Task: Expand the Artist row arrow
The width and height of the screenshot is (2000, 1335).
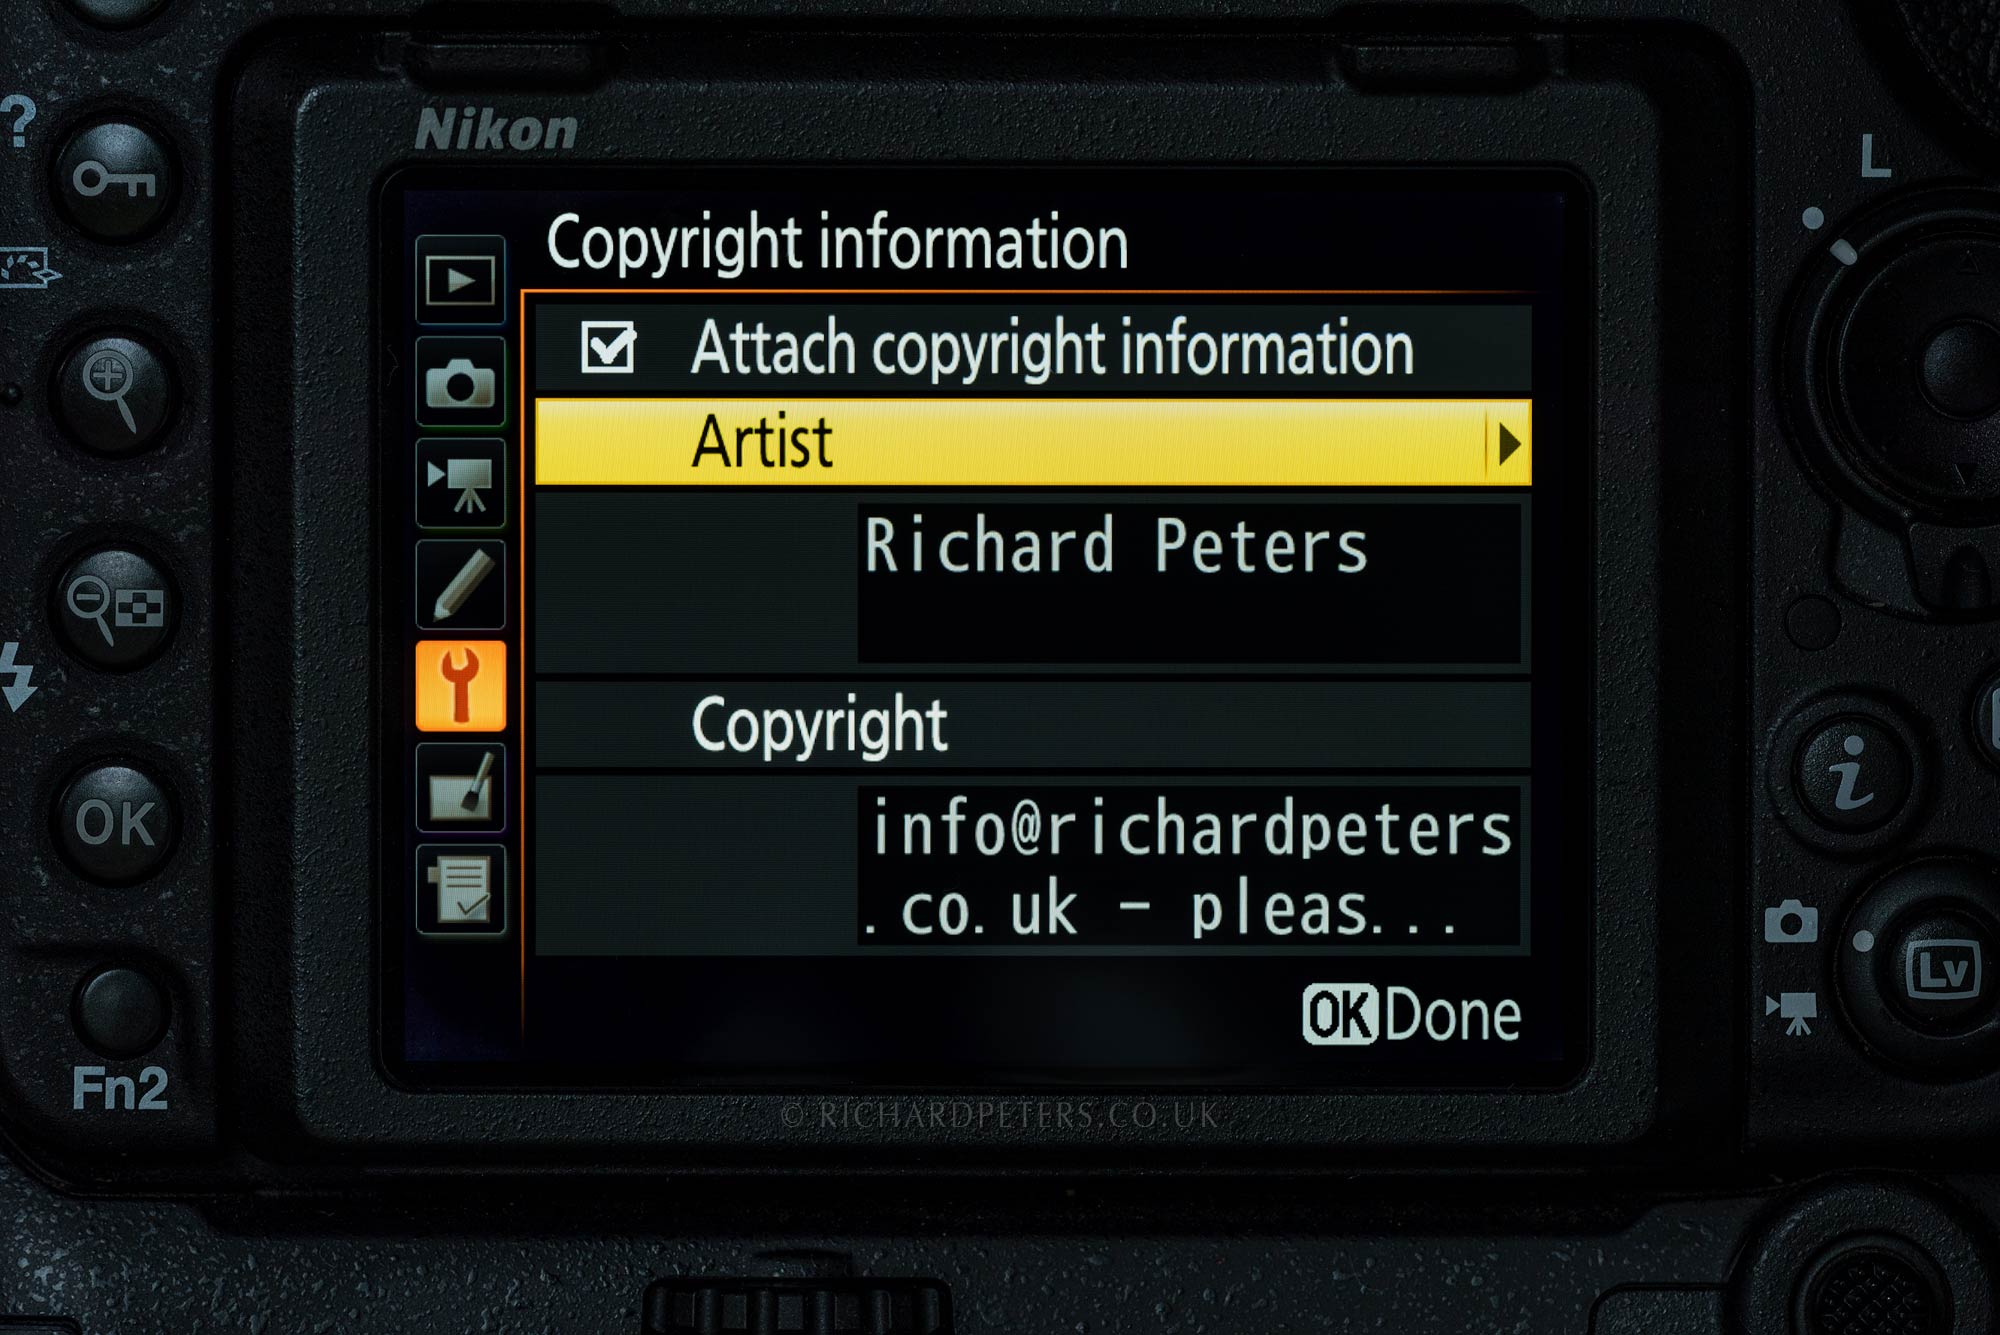Action: pyautogui.click(x=1509, y=443)
